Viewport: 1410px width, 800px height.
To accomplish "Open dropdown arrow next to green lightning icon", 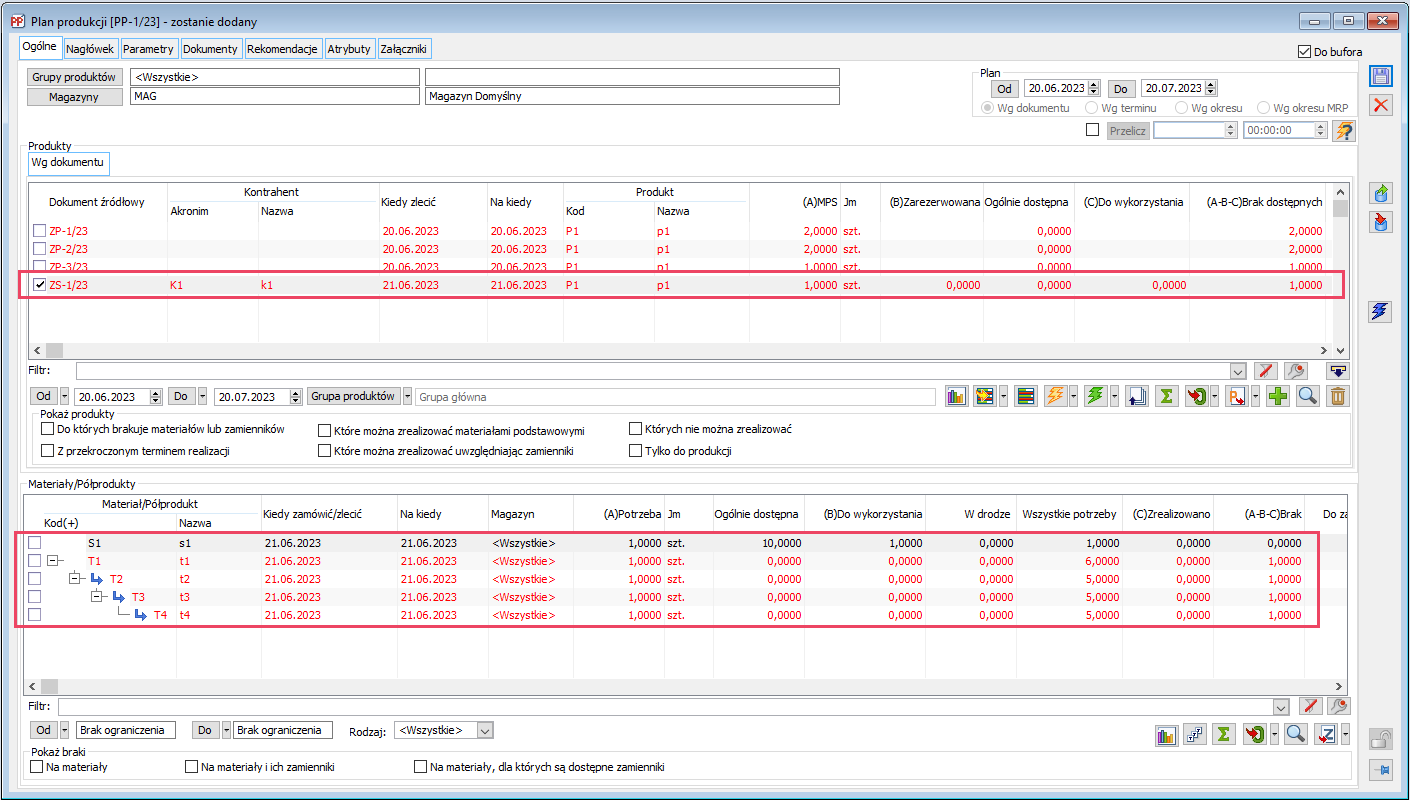I will tap(1112, 396).
